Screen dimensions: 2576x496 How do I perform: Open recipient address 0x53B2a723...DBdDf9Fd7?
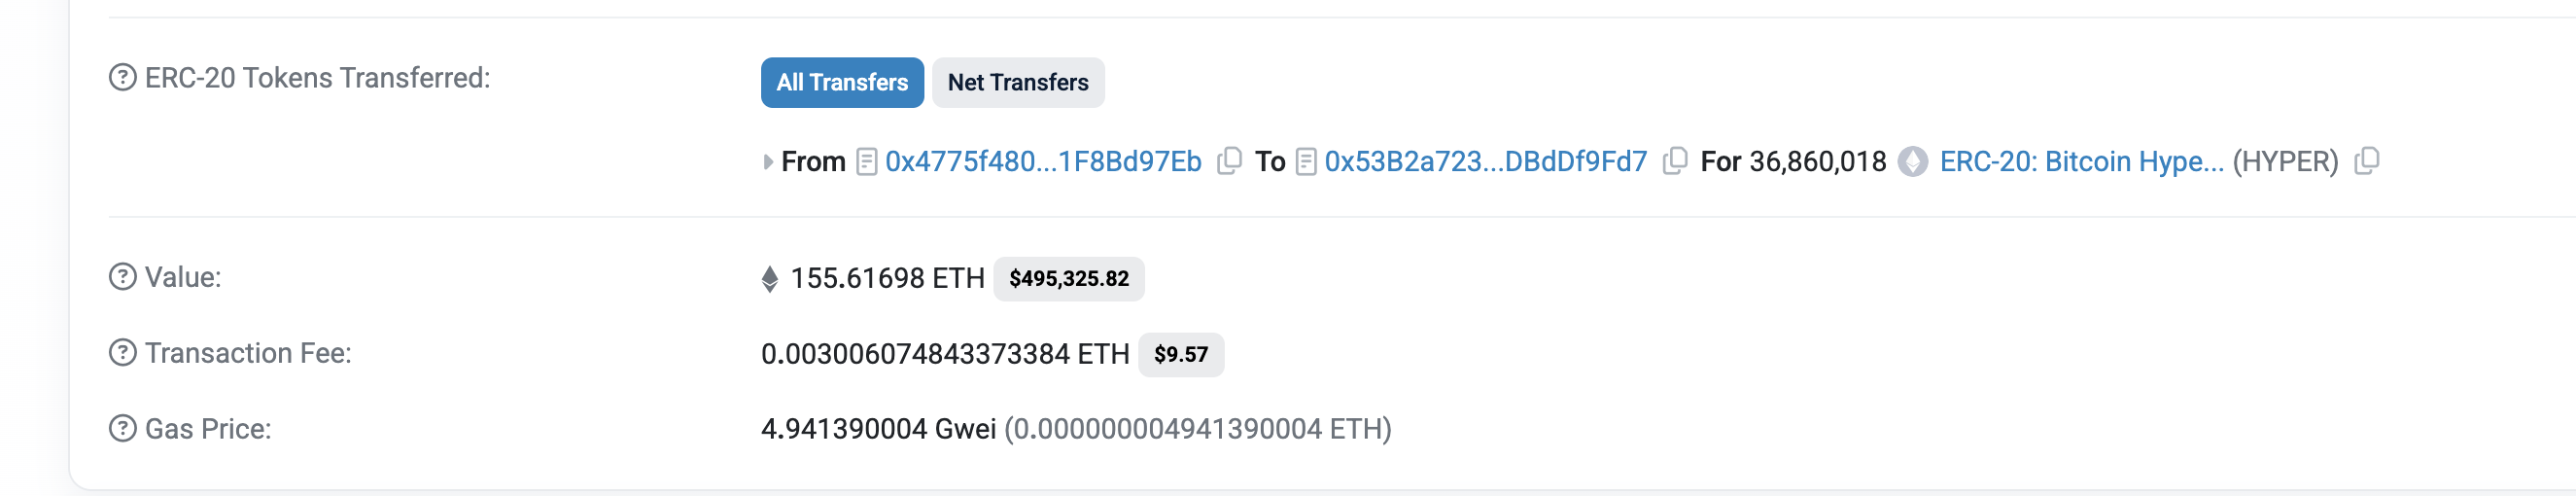click(x=1485, y=162)
